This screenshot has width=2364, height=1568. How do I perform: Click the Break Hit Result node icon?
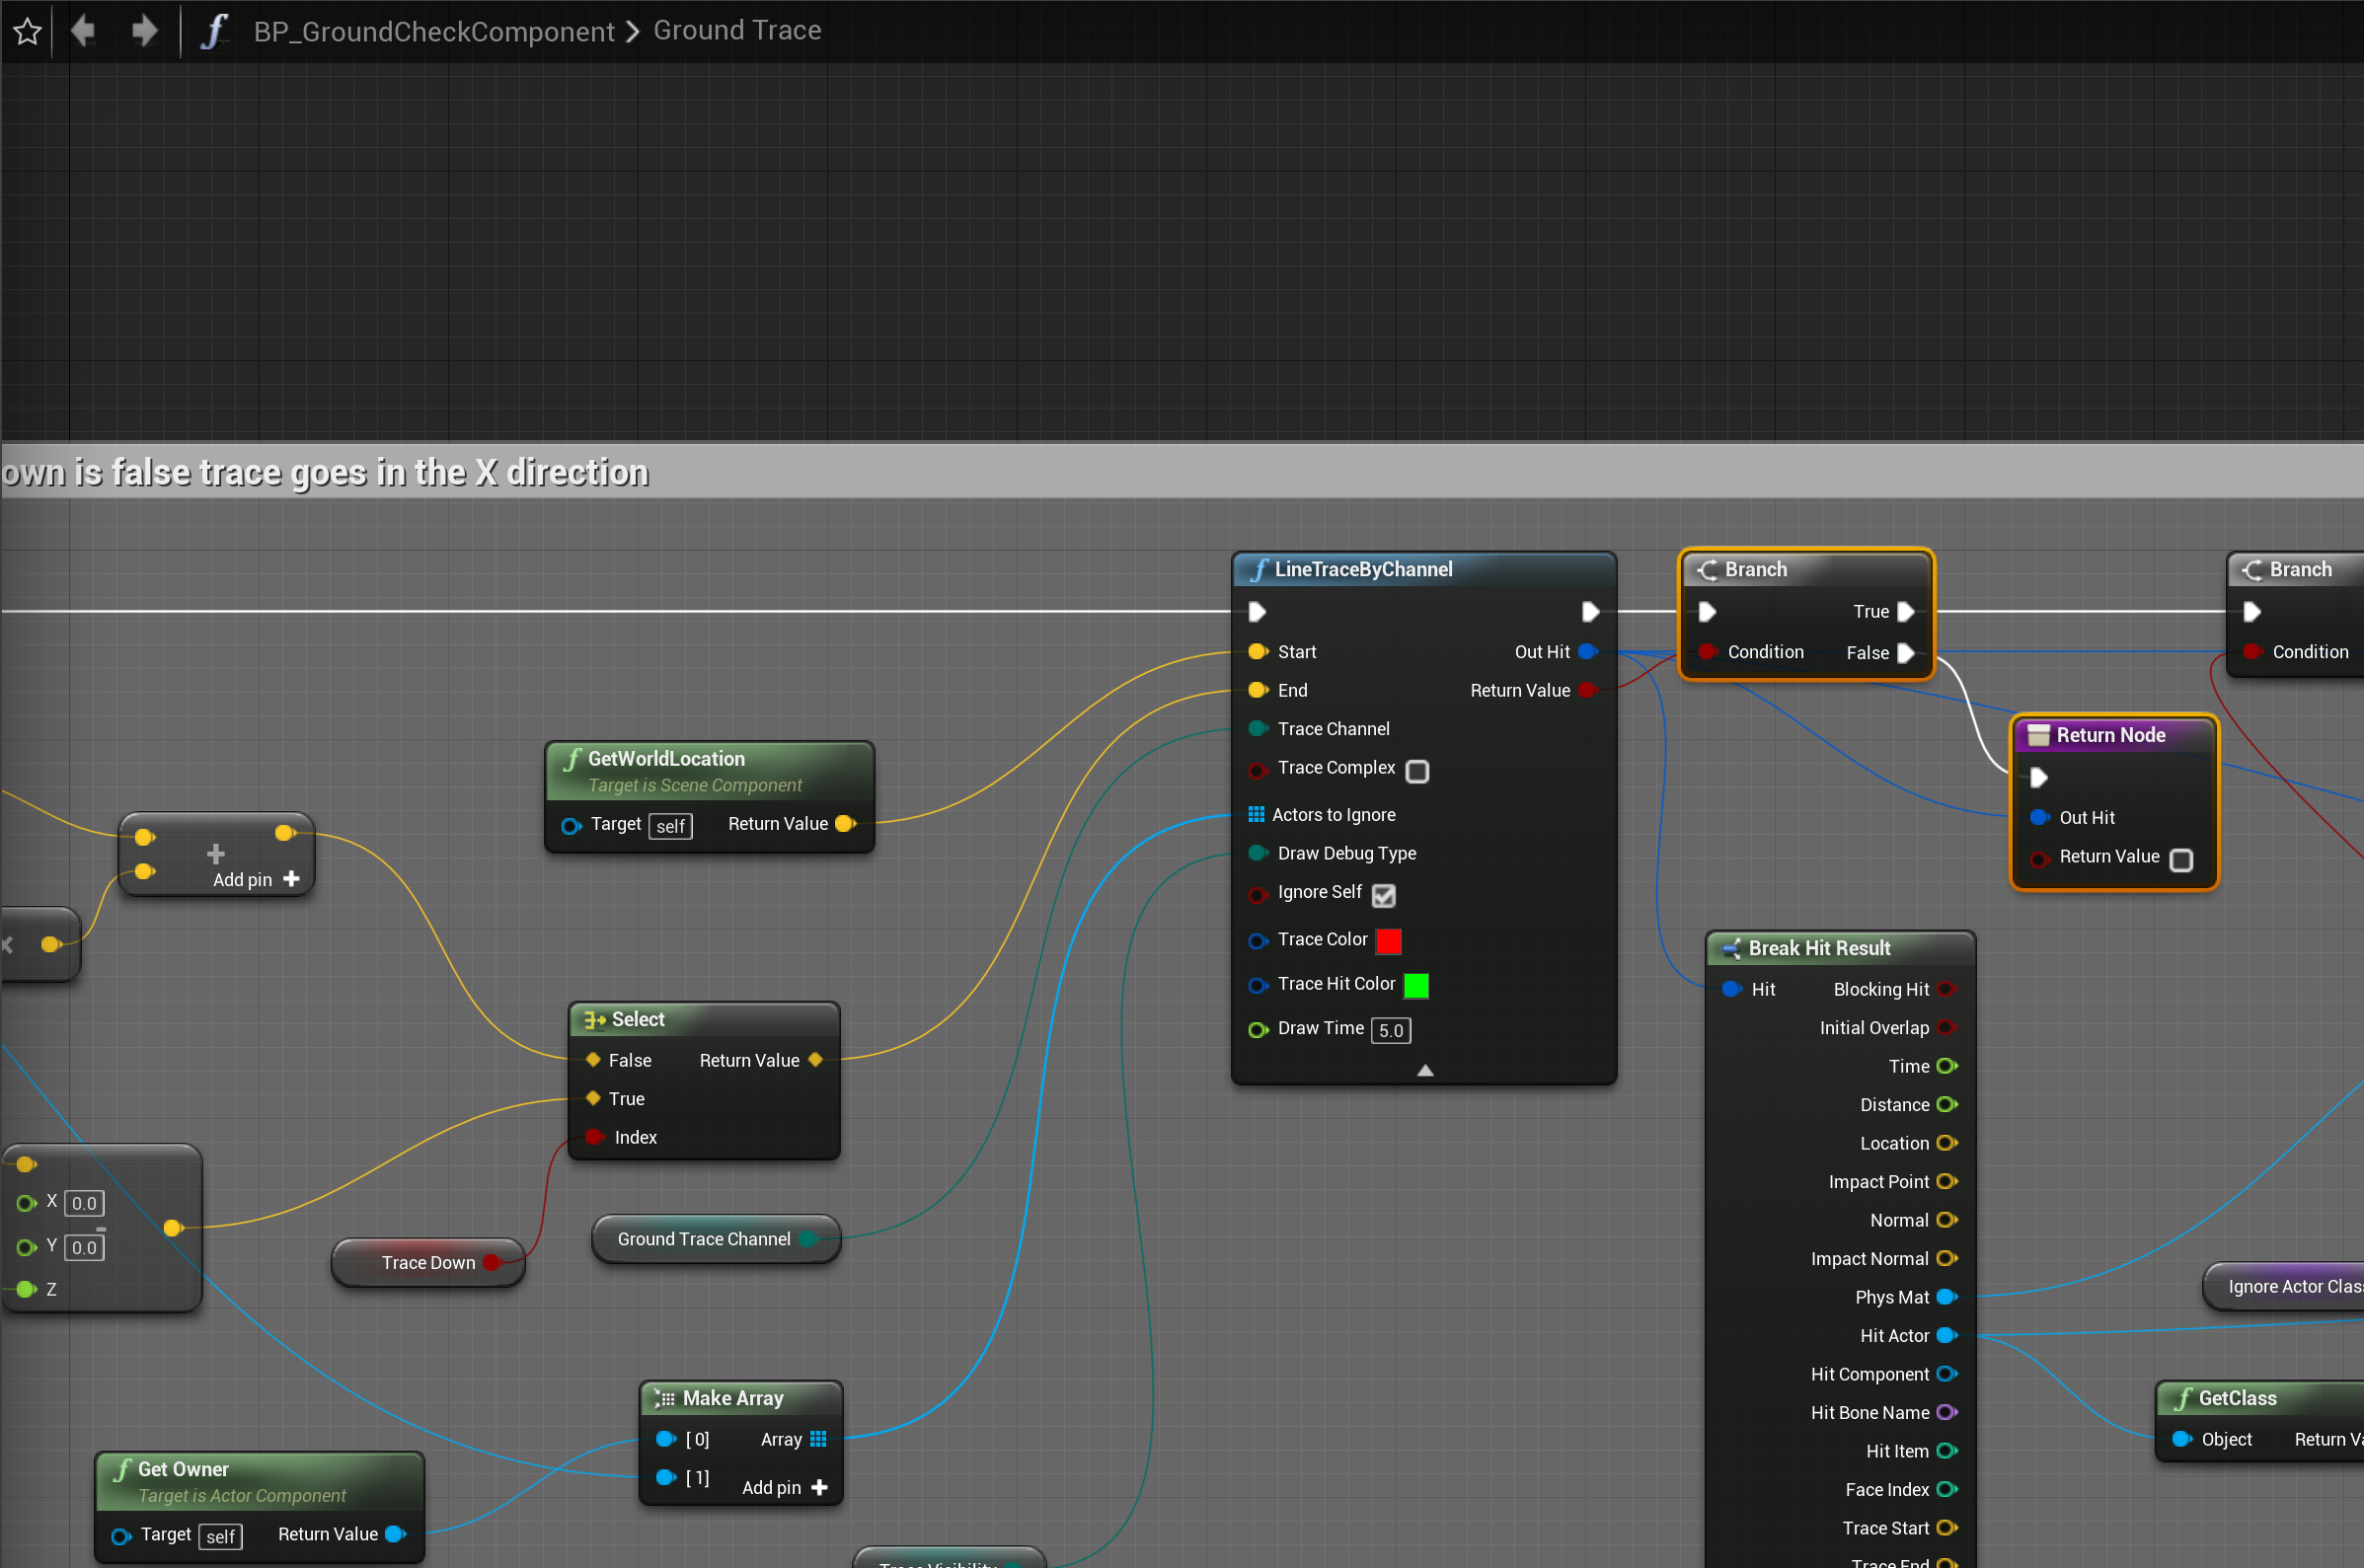point(1731,948)
